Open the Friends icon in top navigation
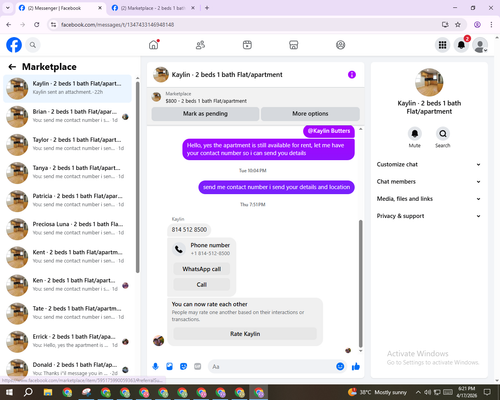The image size is (500, 400). click(200, 45)
